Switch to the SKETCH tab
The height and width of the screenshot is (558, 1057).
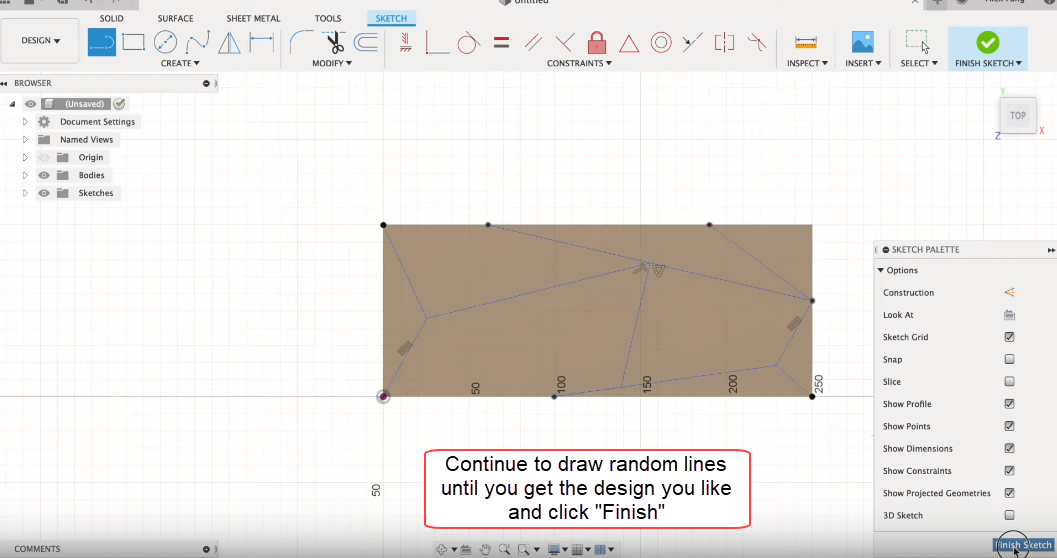391,18
